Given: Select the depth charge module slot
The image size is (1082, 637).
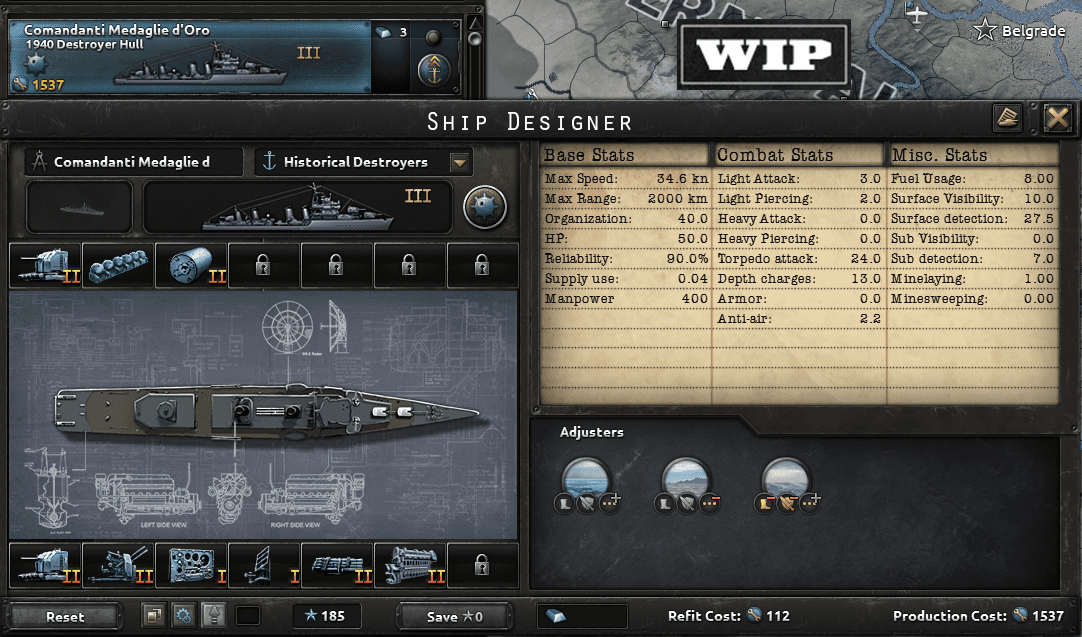Looking at the screenshot, I should tap(191, 265).
